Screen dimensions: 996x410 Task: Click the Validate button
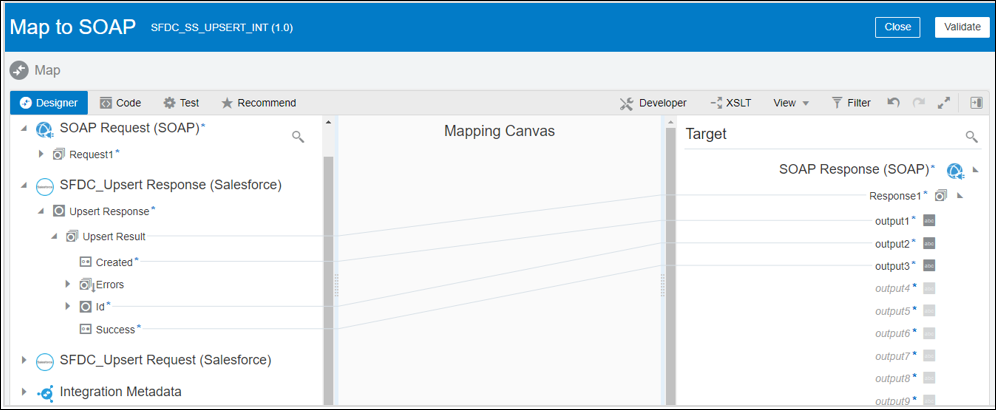[x=963, y=27]
